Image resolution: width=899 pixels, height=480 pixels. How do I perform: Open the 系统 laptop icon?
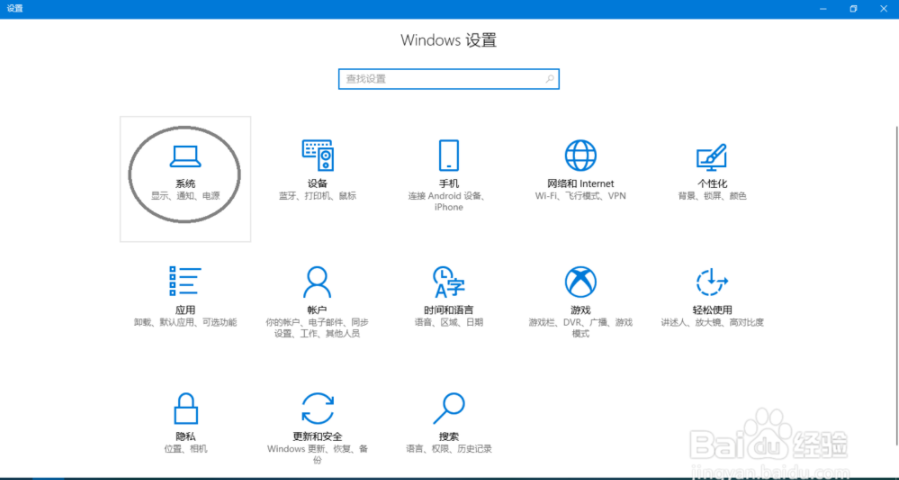coord(185,157)
